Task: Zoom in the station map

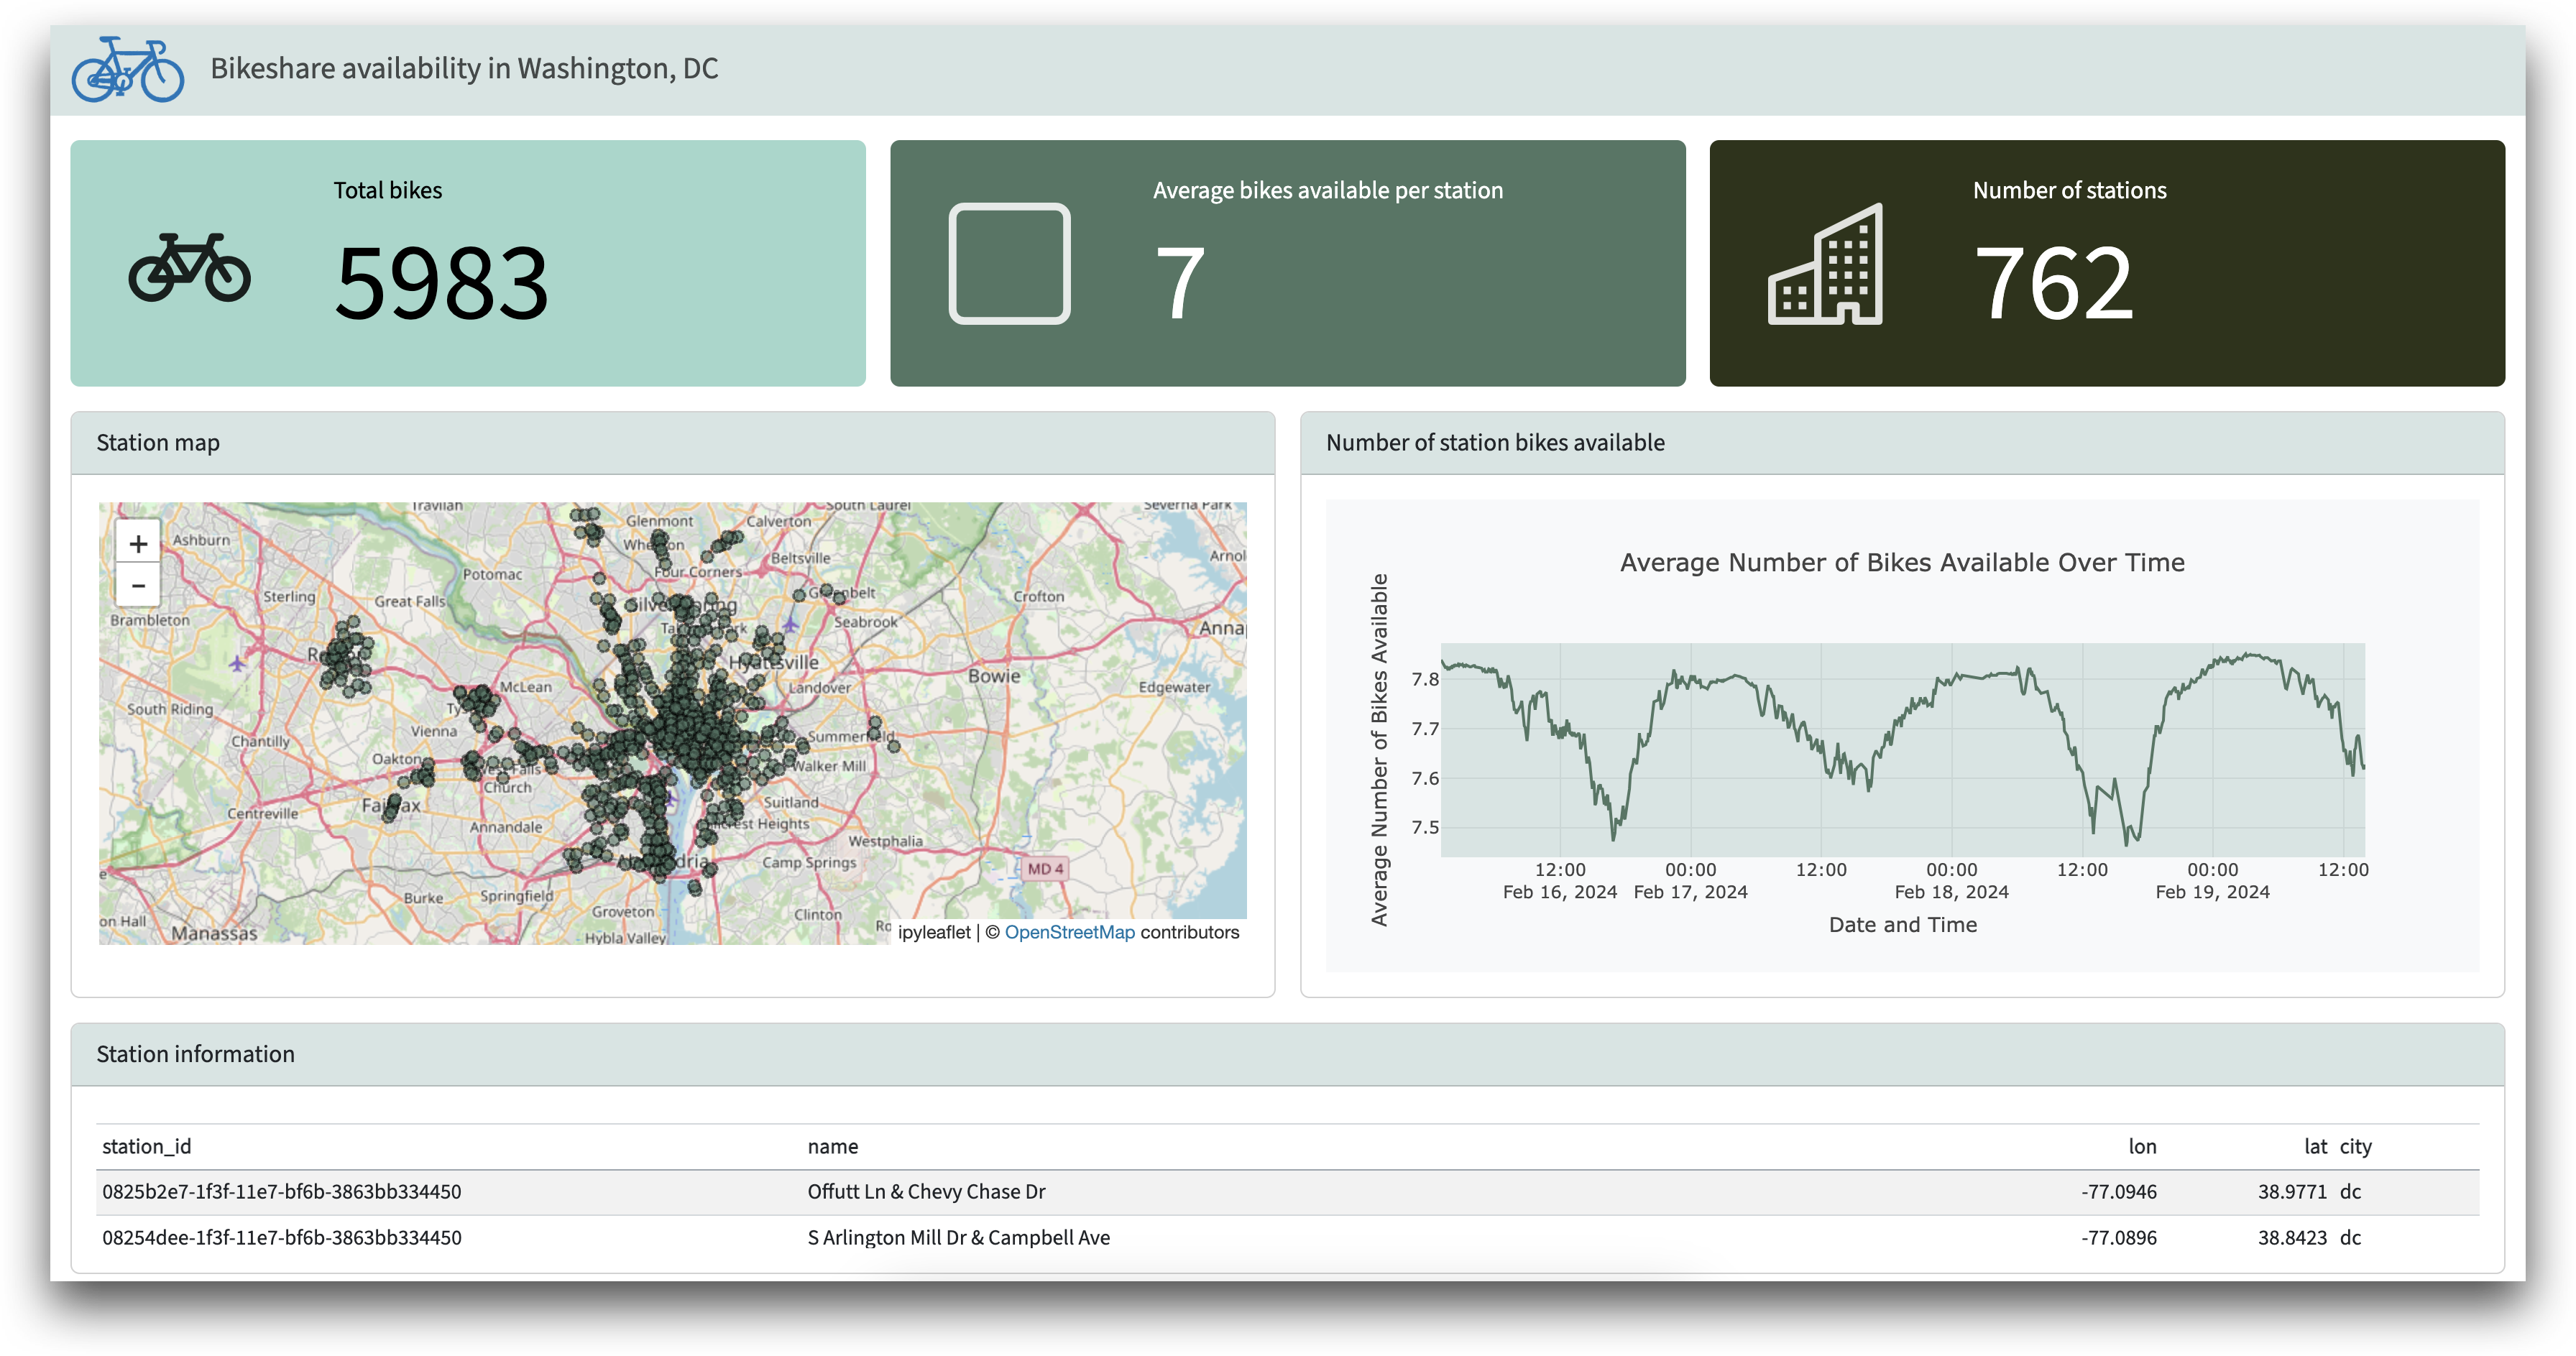Action: pos(138,543)
